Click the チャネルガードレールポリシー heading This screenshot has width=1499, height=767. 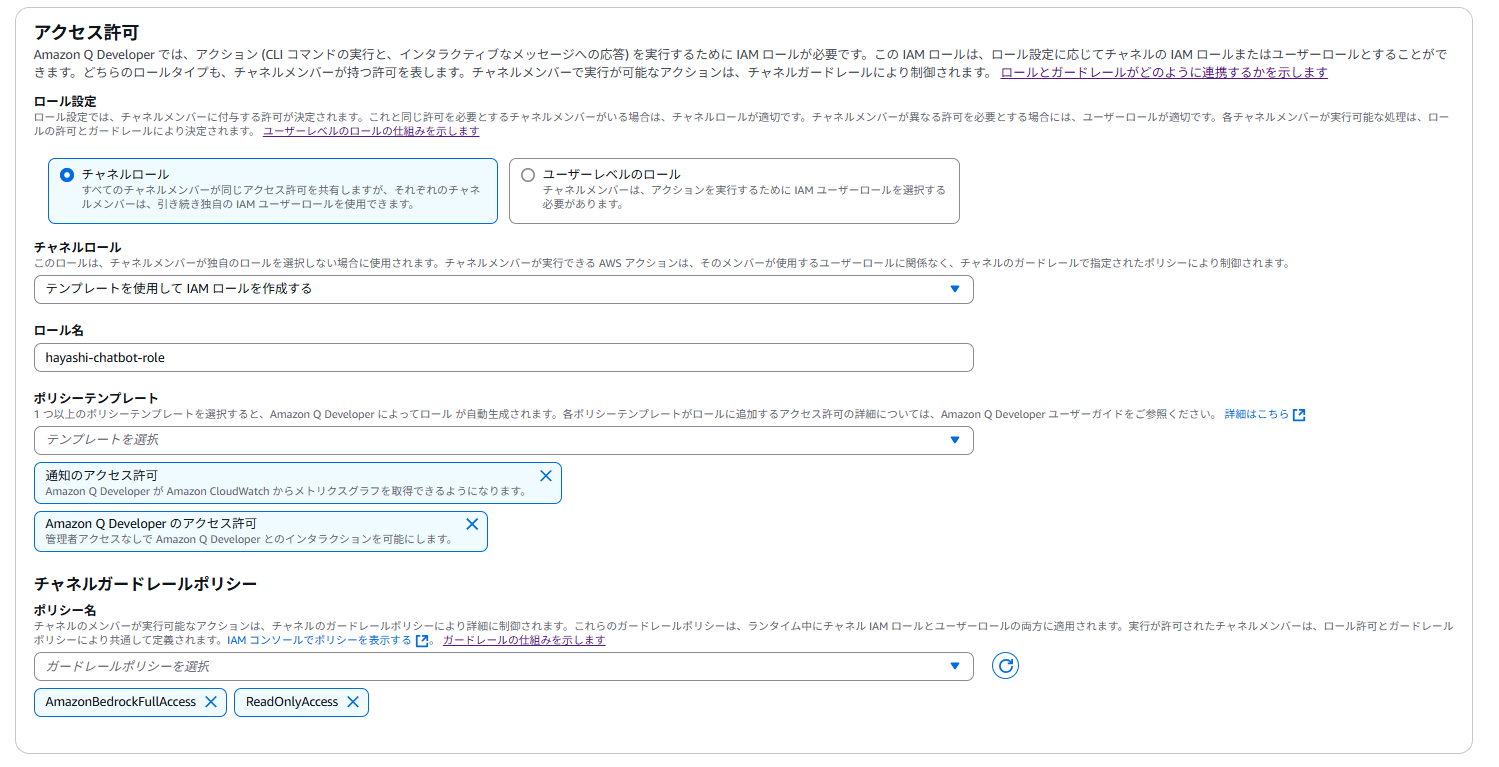(x=146, y=583)
